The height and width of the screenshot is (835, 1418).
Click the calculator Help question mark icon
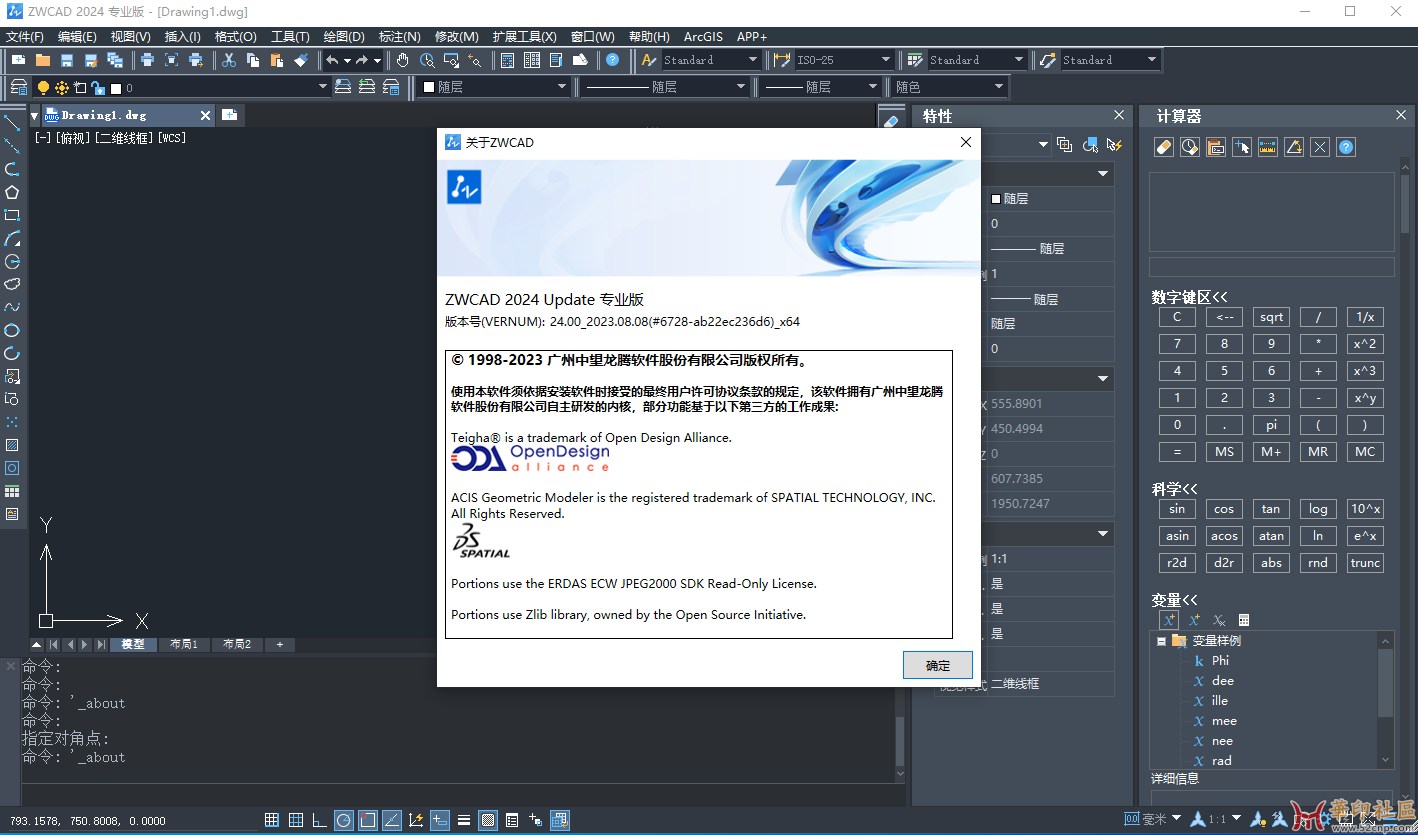[1346, 147]
